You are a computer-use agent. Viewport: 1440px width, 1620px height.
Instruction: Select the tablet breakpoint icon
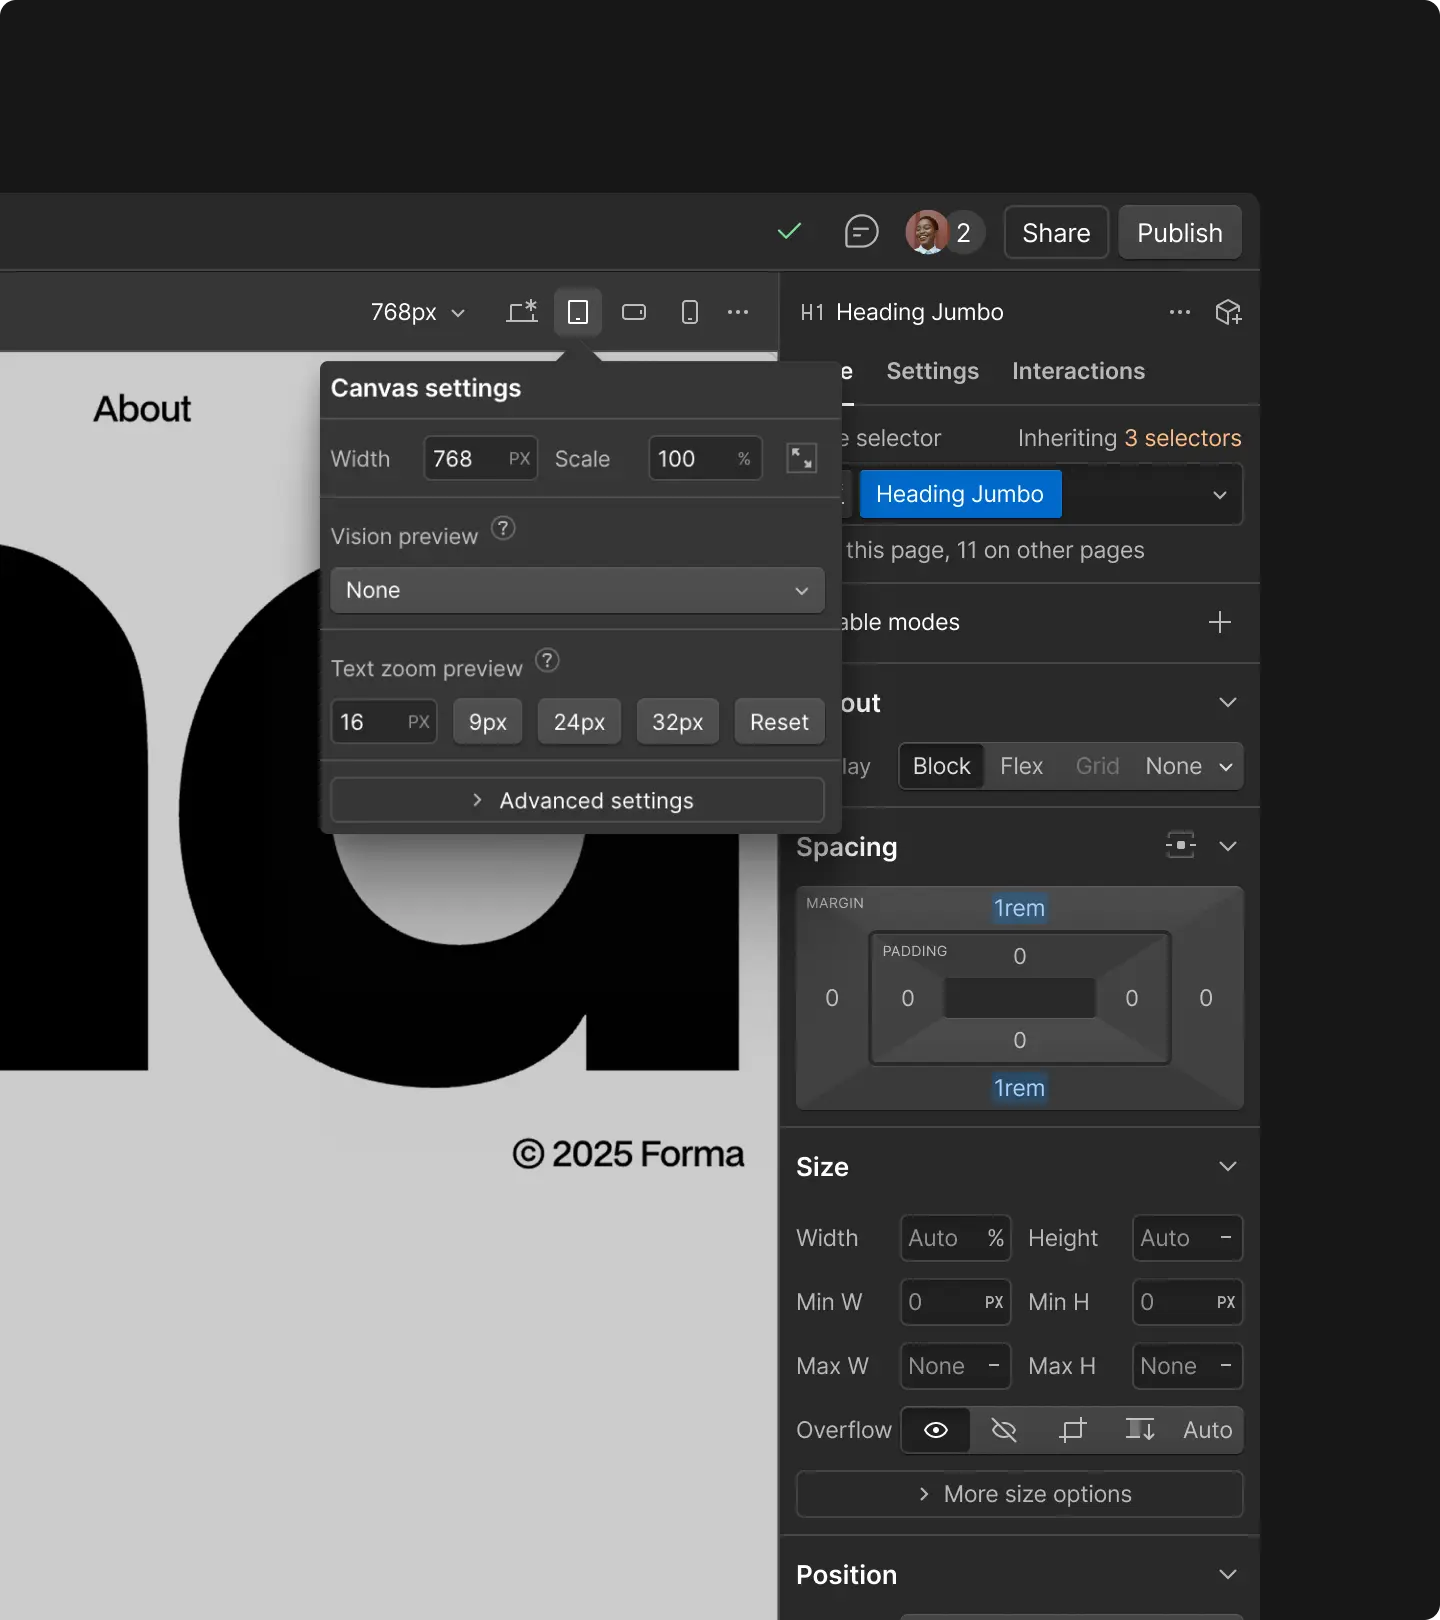pos(578,313)
